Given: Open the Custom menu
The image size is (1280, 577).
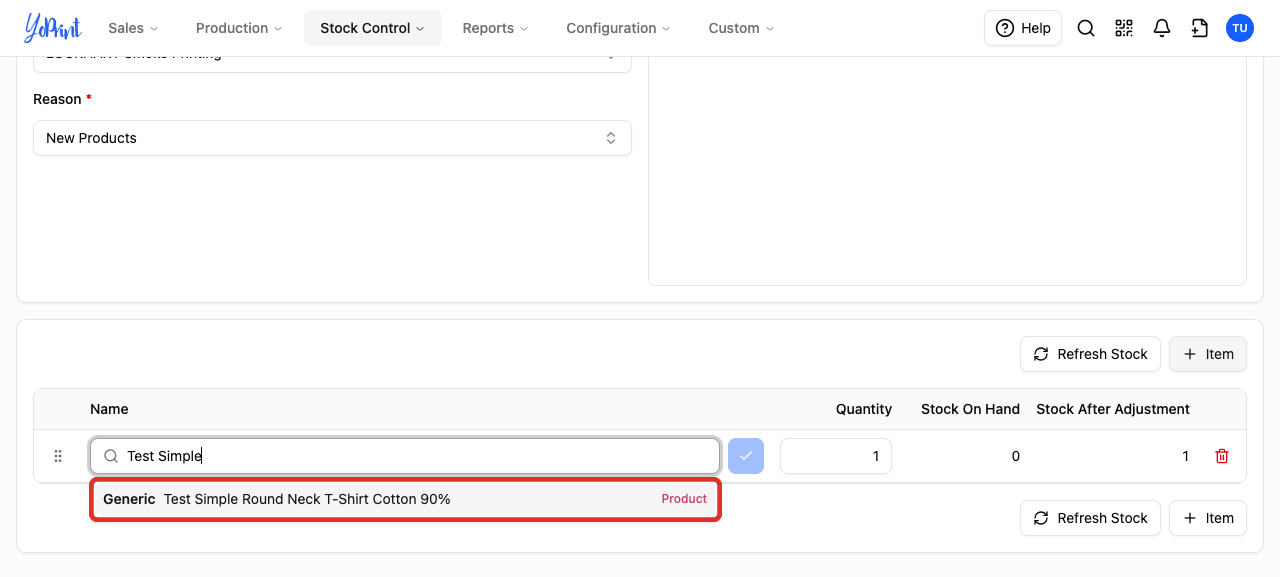Looking at the screenshot, I should click(742, 28).
